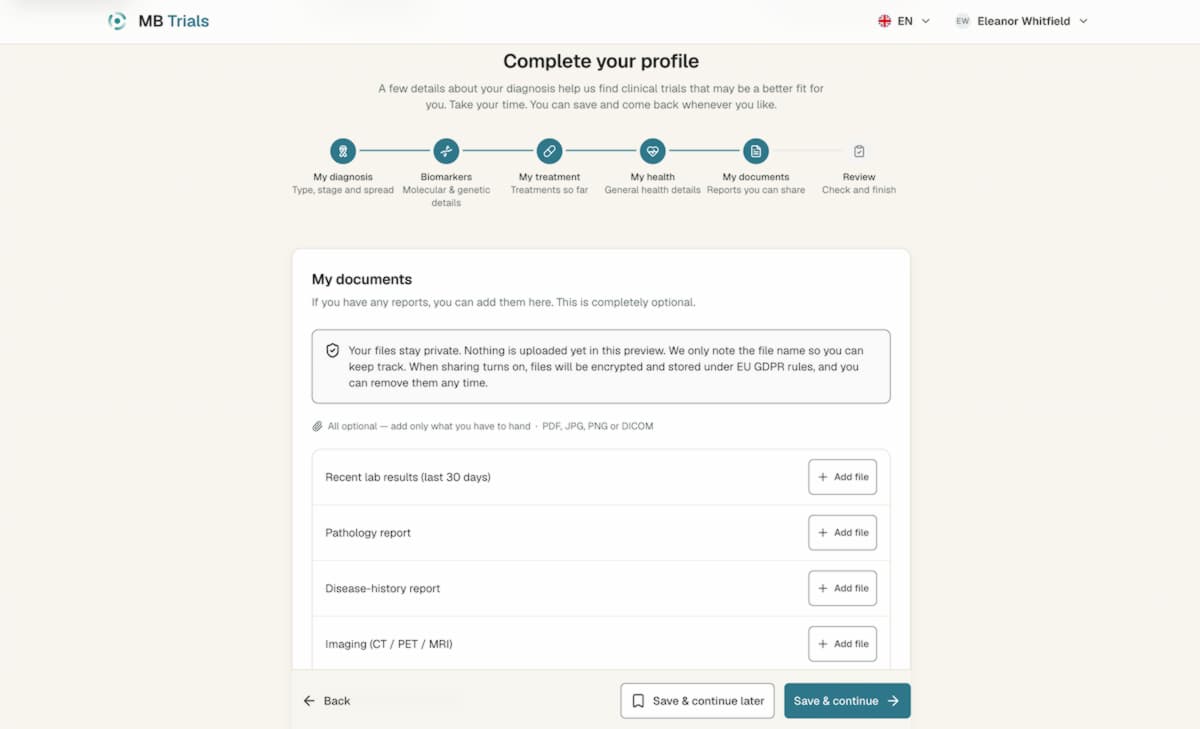Add file for Pathology report
The height and width of the screenshot is (729, 1200).
tap(843, 533)
